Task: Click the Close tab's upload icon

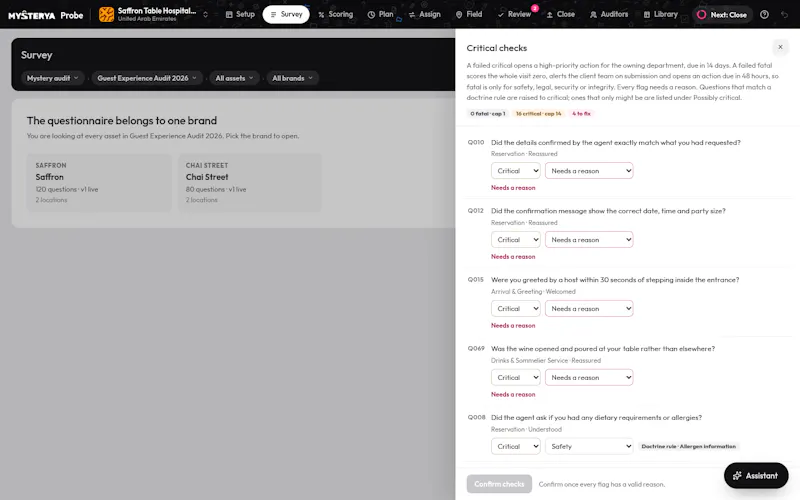Action: (549, 15)
